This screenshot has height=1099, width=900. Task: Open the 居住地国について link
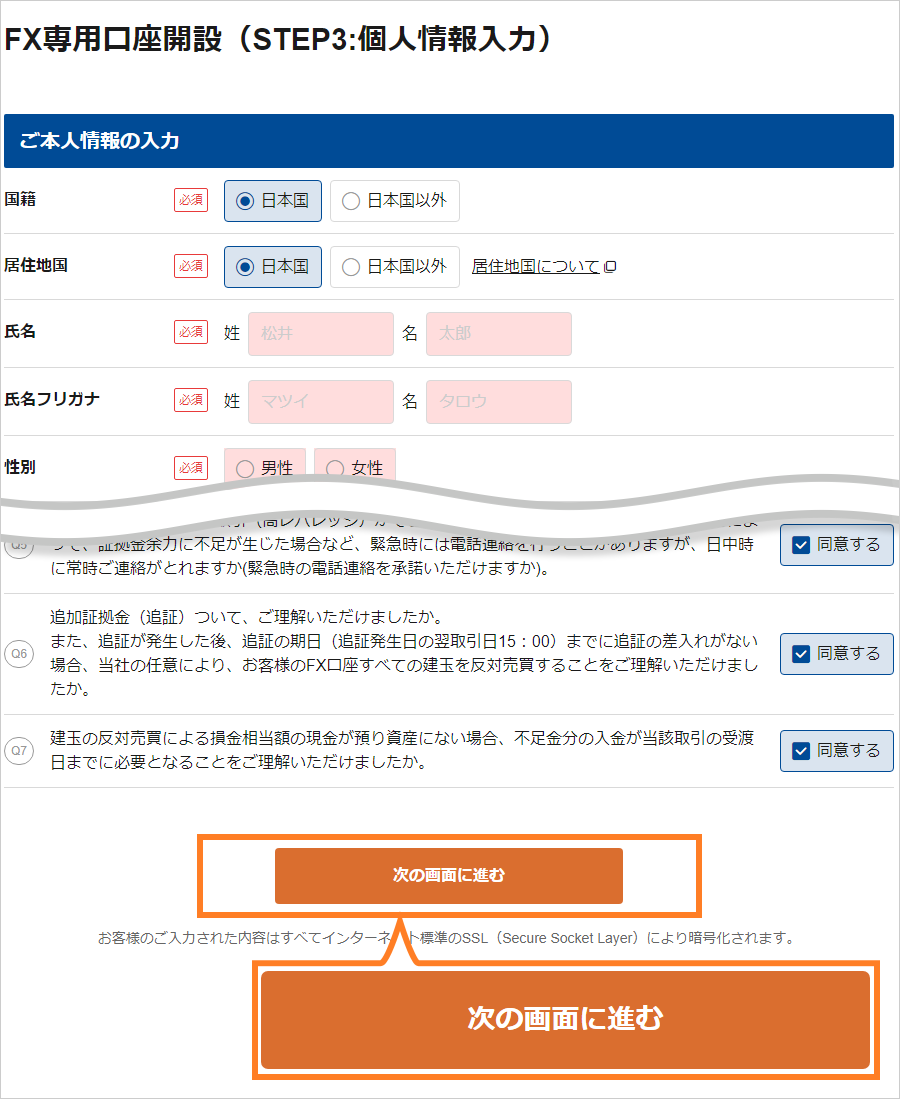click(x=536, y=266)
